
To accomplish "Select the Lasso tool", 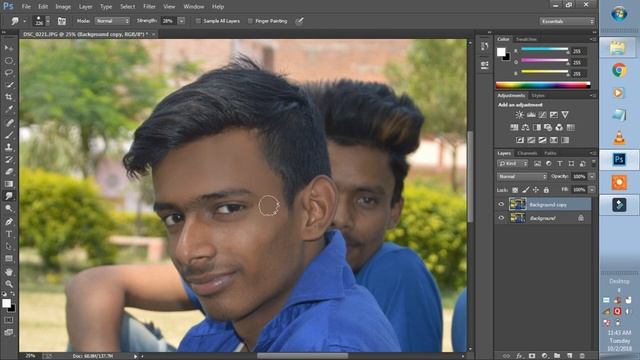I will click(x=9, y=73).
